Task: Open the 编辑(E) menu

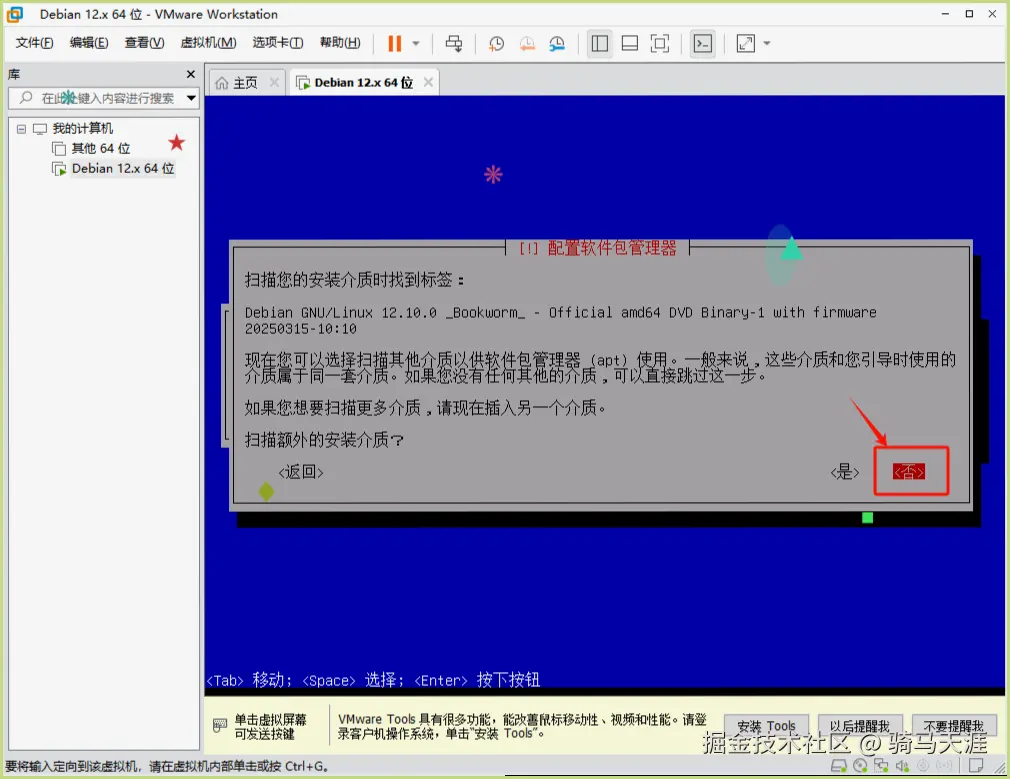Action: [x=89, y=43]
